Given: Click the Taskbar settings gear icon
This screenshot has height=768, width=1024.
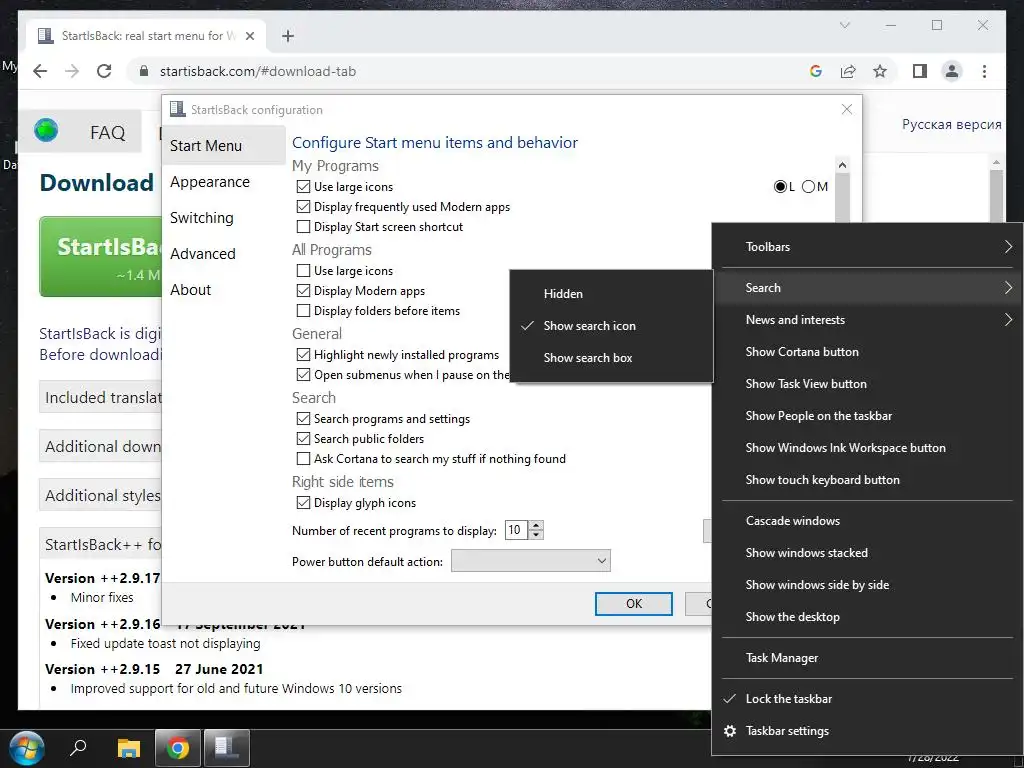Looking at the screenshot, I should pos(730,731).
